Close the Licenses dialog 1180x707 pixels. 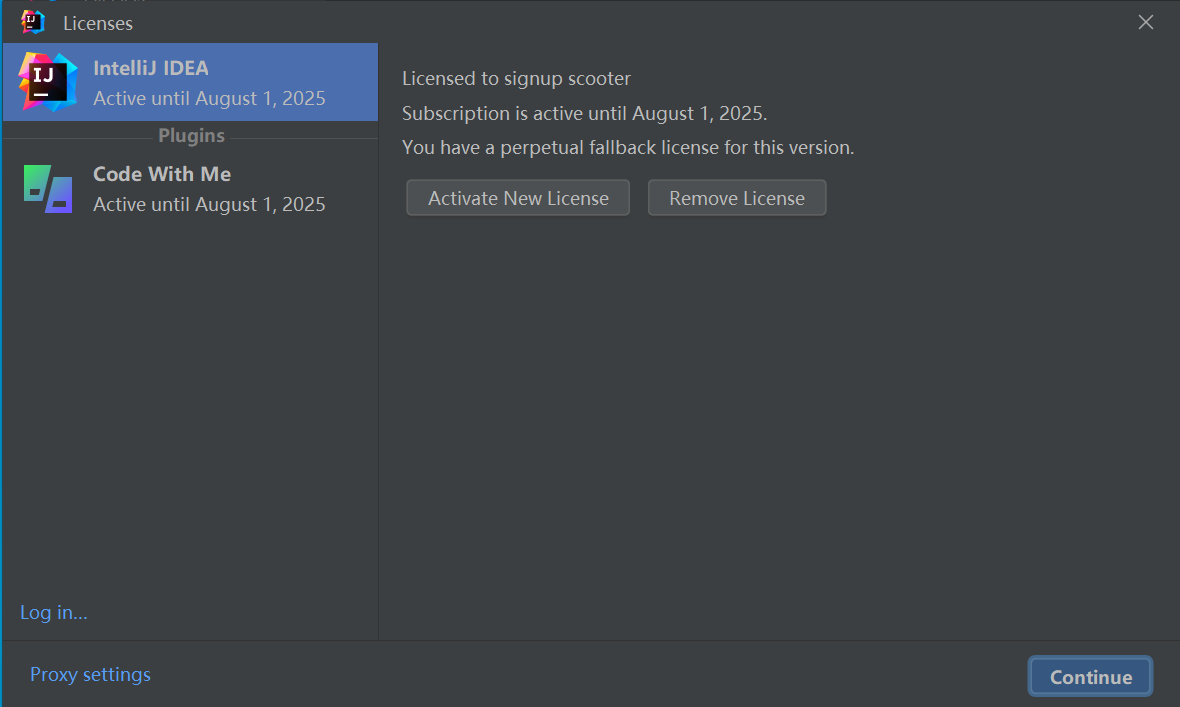point(1146,22)
